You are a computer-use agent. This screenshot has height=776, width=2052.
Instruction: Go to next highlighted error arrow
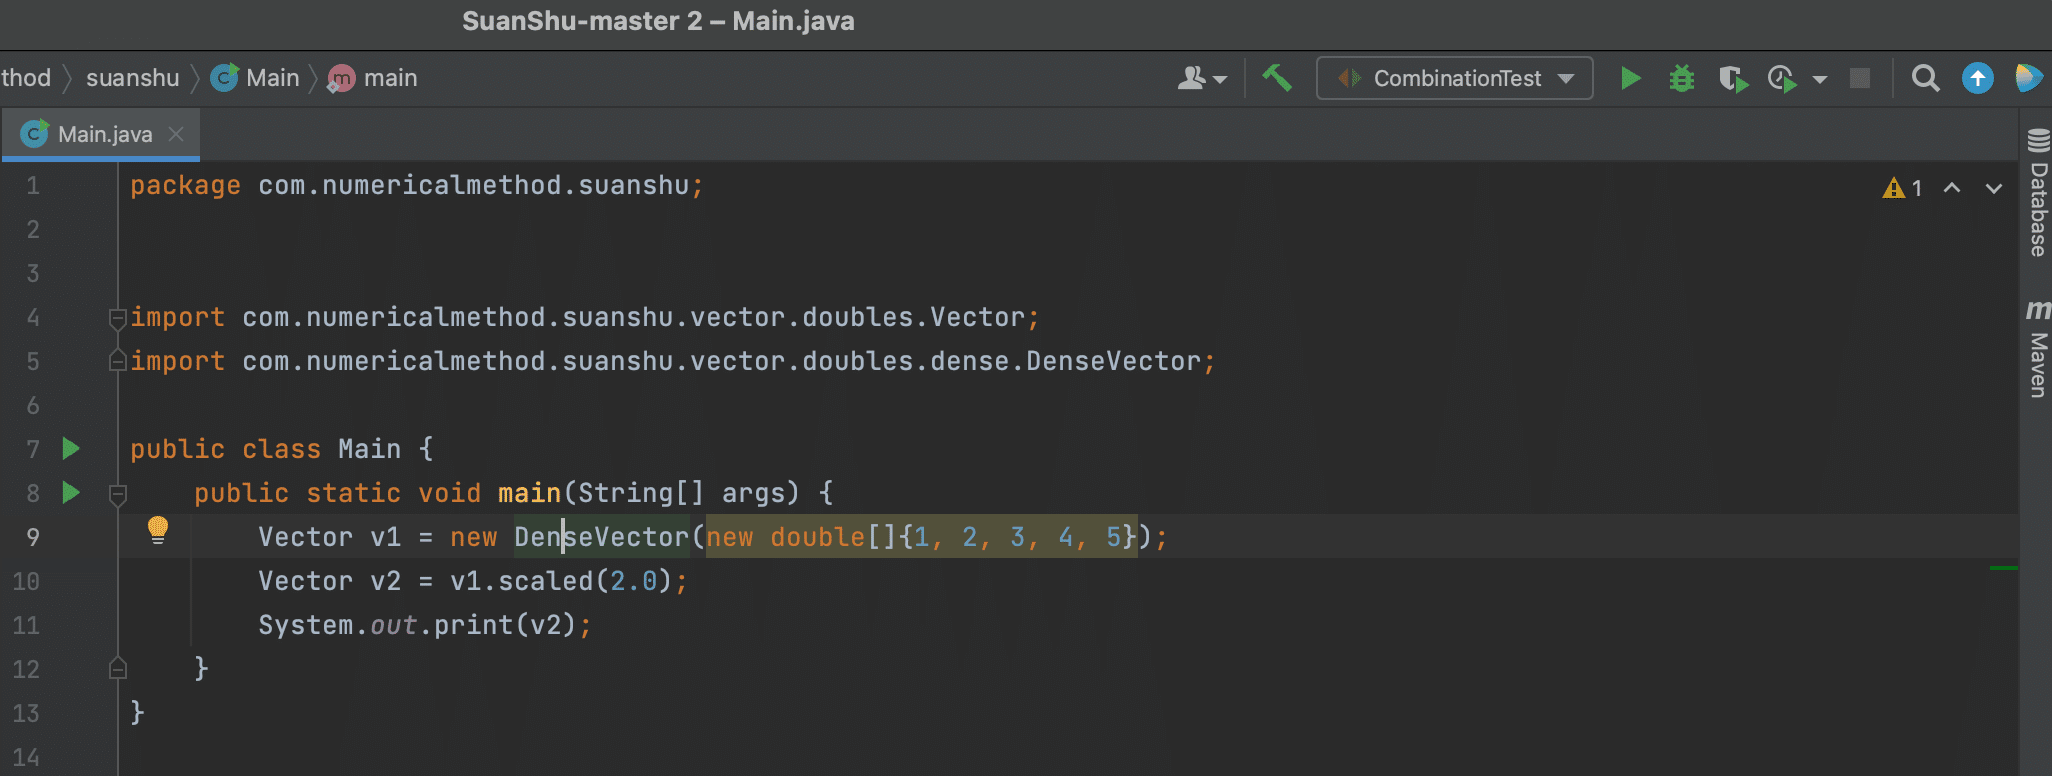(1994, 188)
